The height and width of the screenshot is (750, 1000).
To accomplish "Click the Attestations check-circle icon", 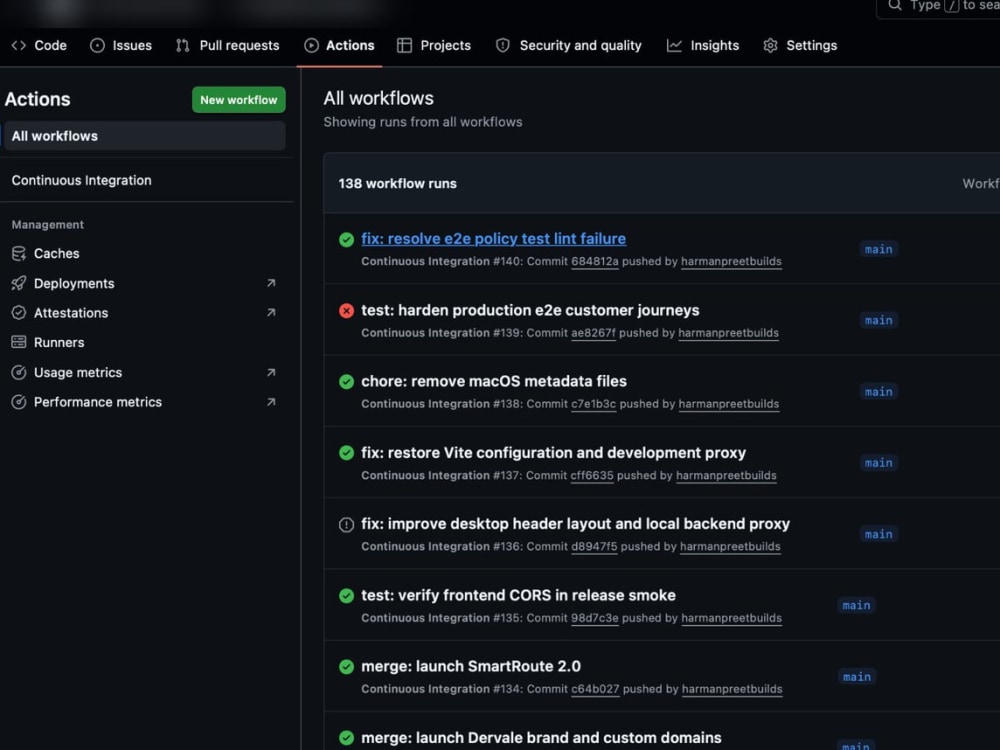I will [x=19, y=312].
